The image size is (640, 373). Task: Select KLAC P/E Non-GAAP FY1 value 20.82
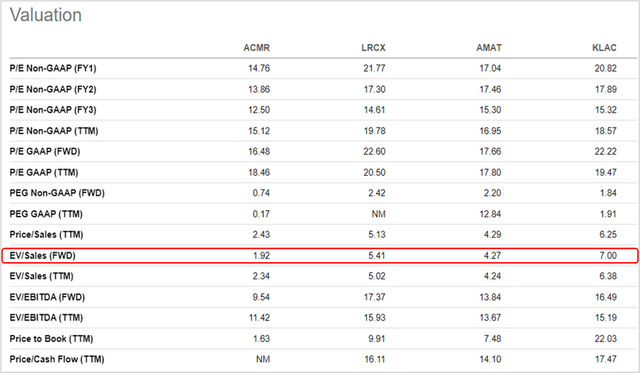coord(605,68)
